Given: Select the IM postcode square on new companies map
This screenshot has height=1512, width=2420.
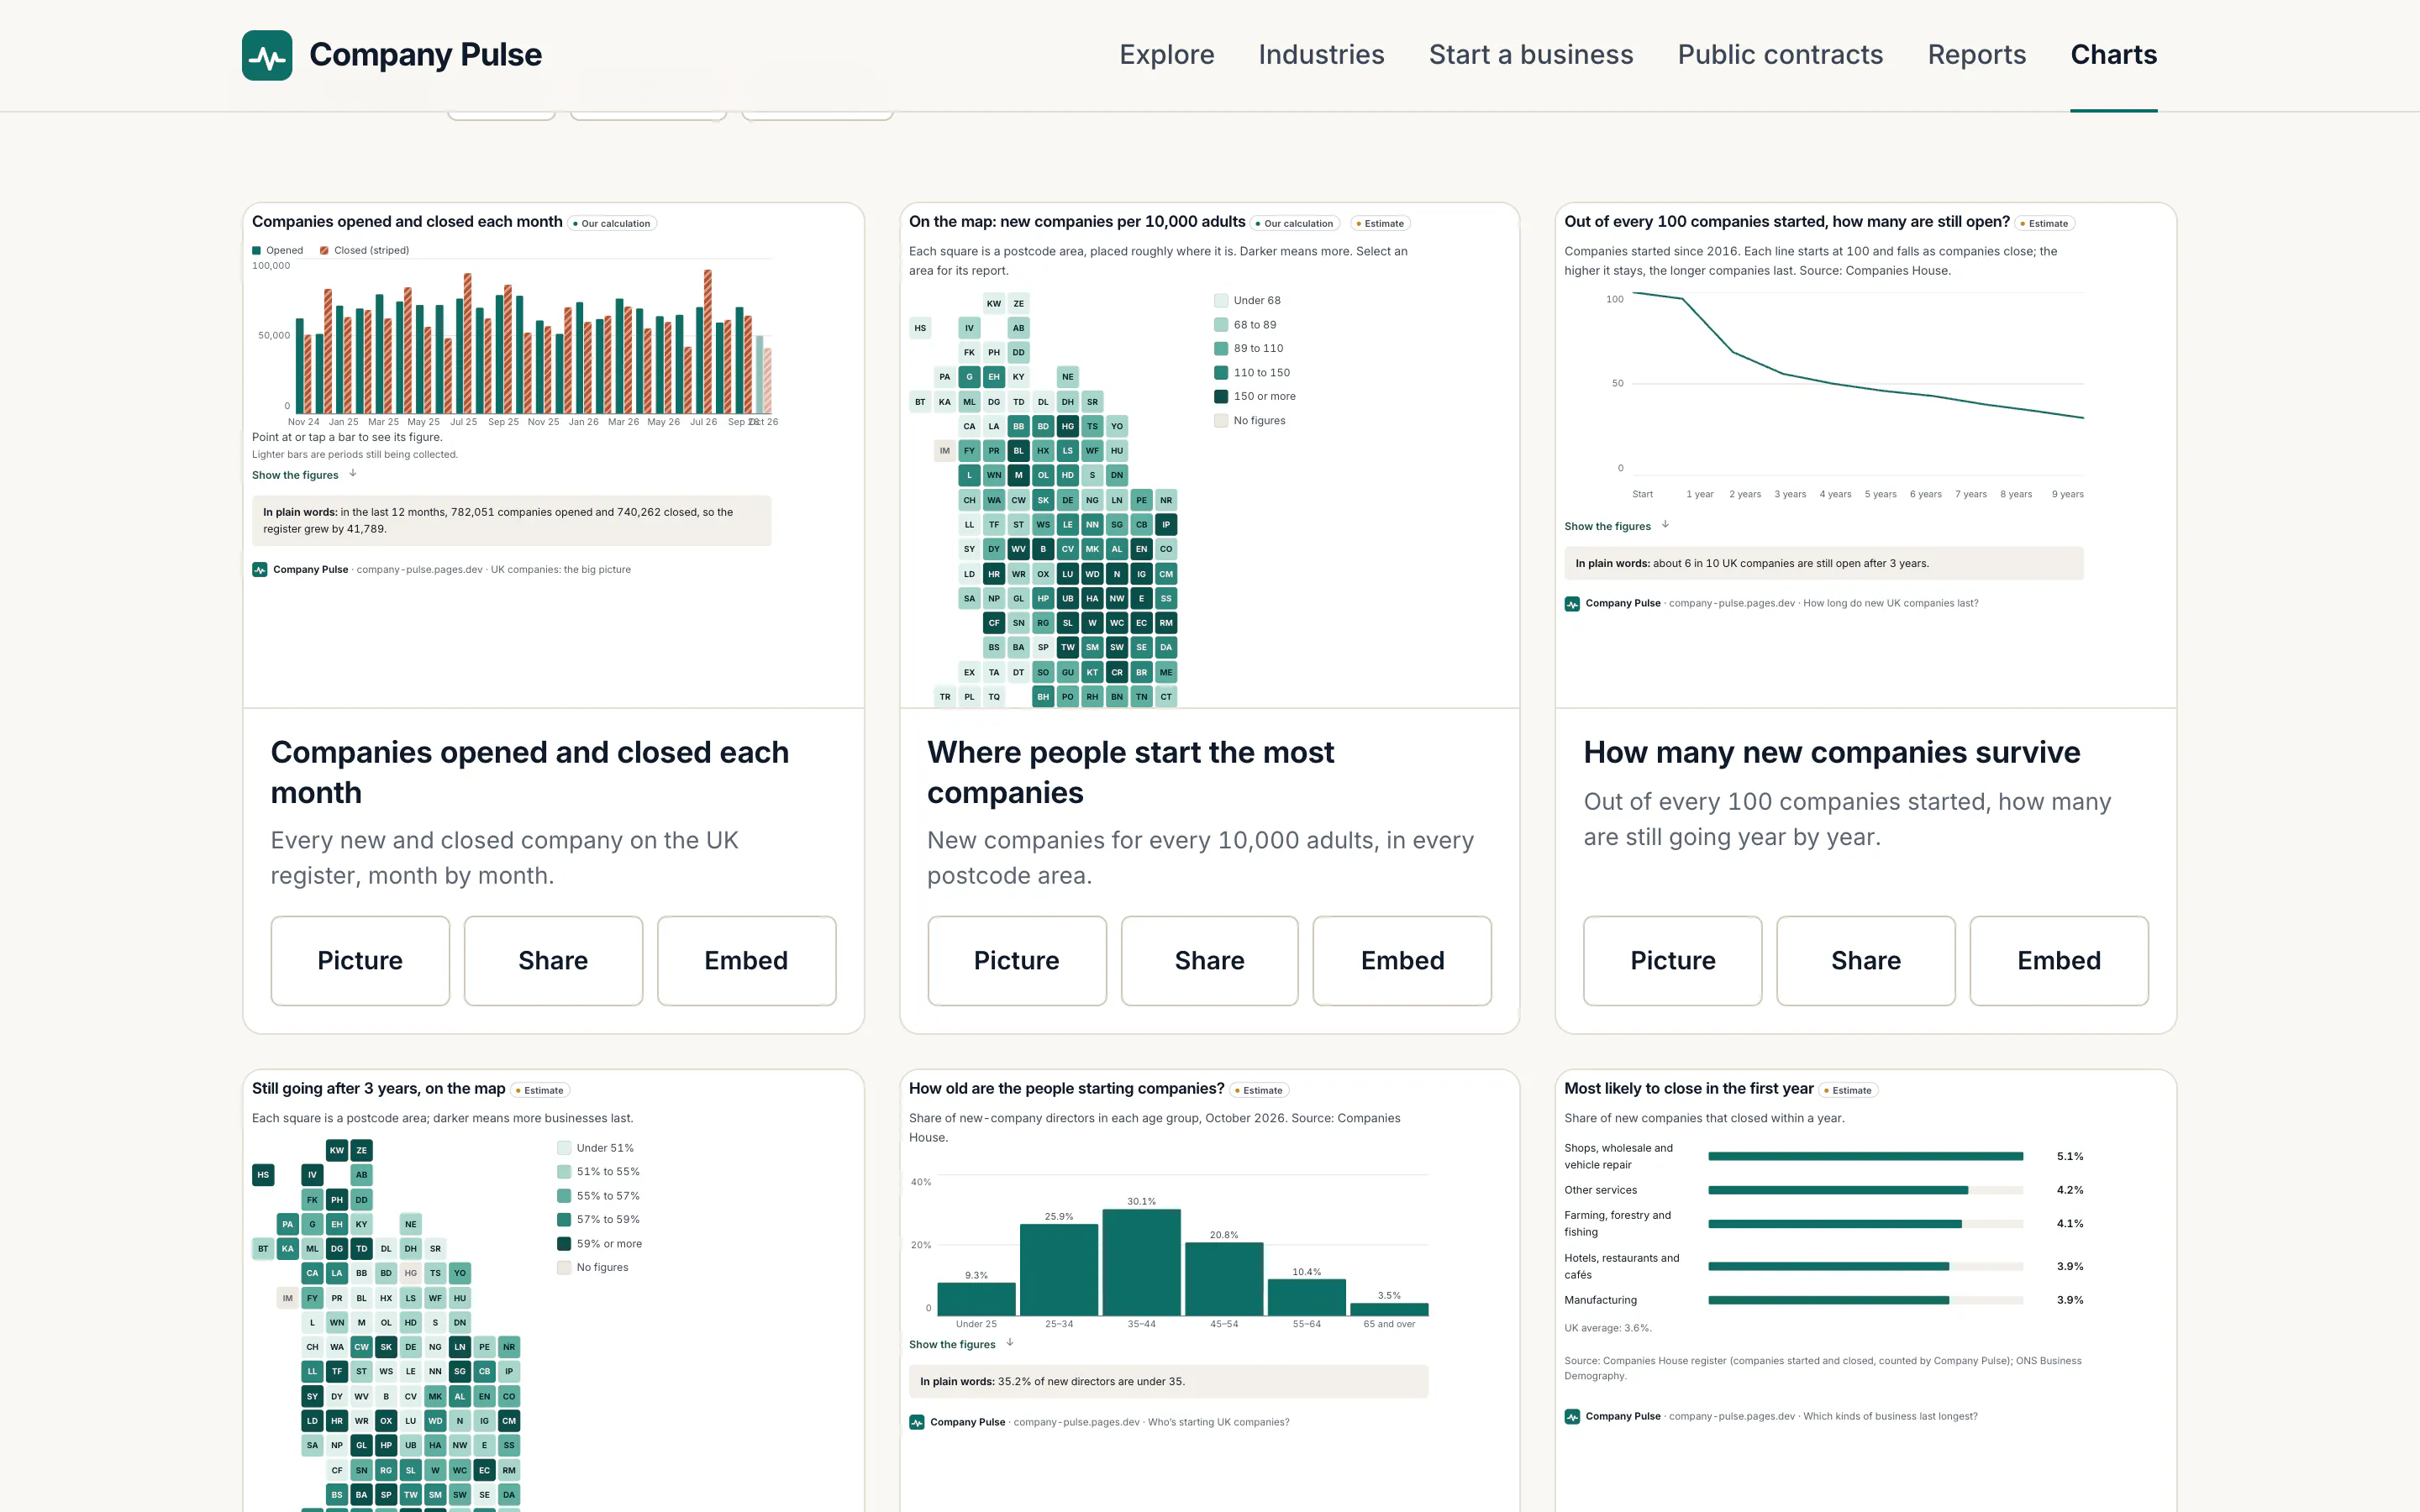Looking at the screenshot, I should (x=945, y=450).
